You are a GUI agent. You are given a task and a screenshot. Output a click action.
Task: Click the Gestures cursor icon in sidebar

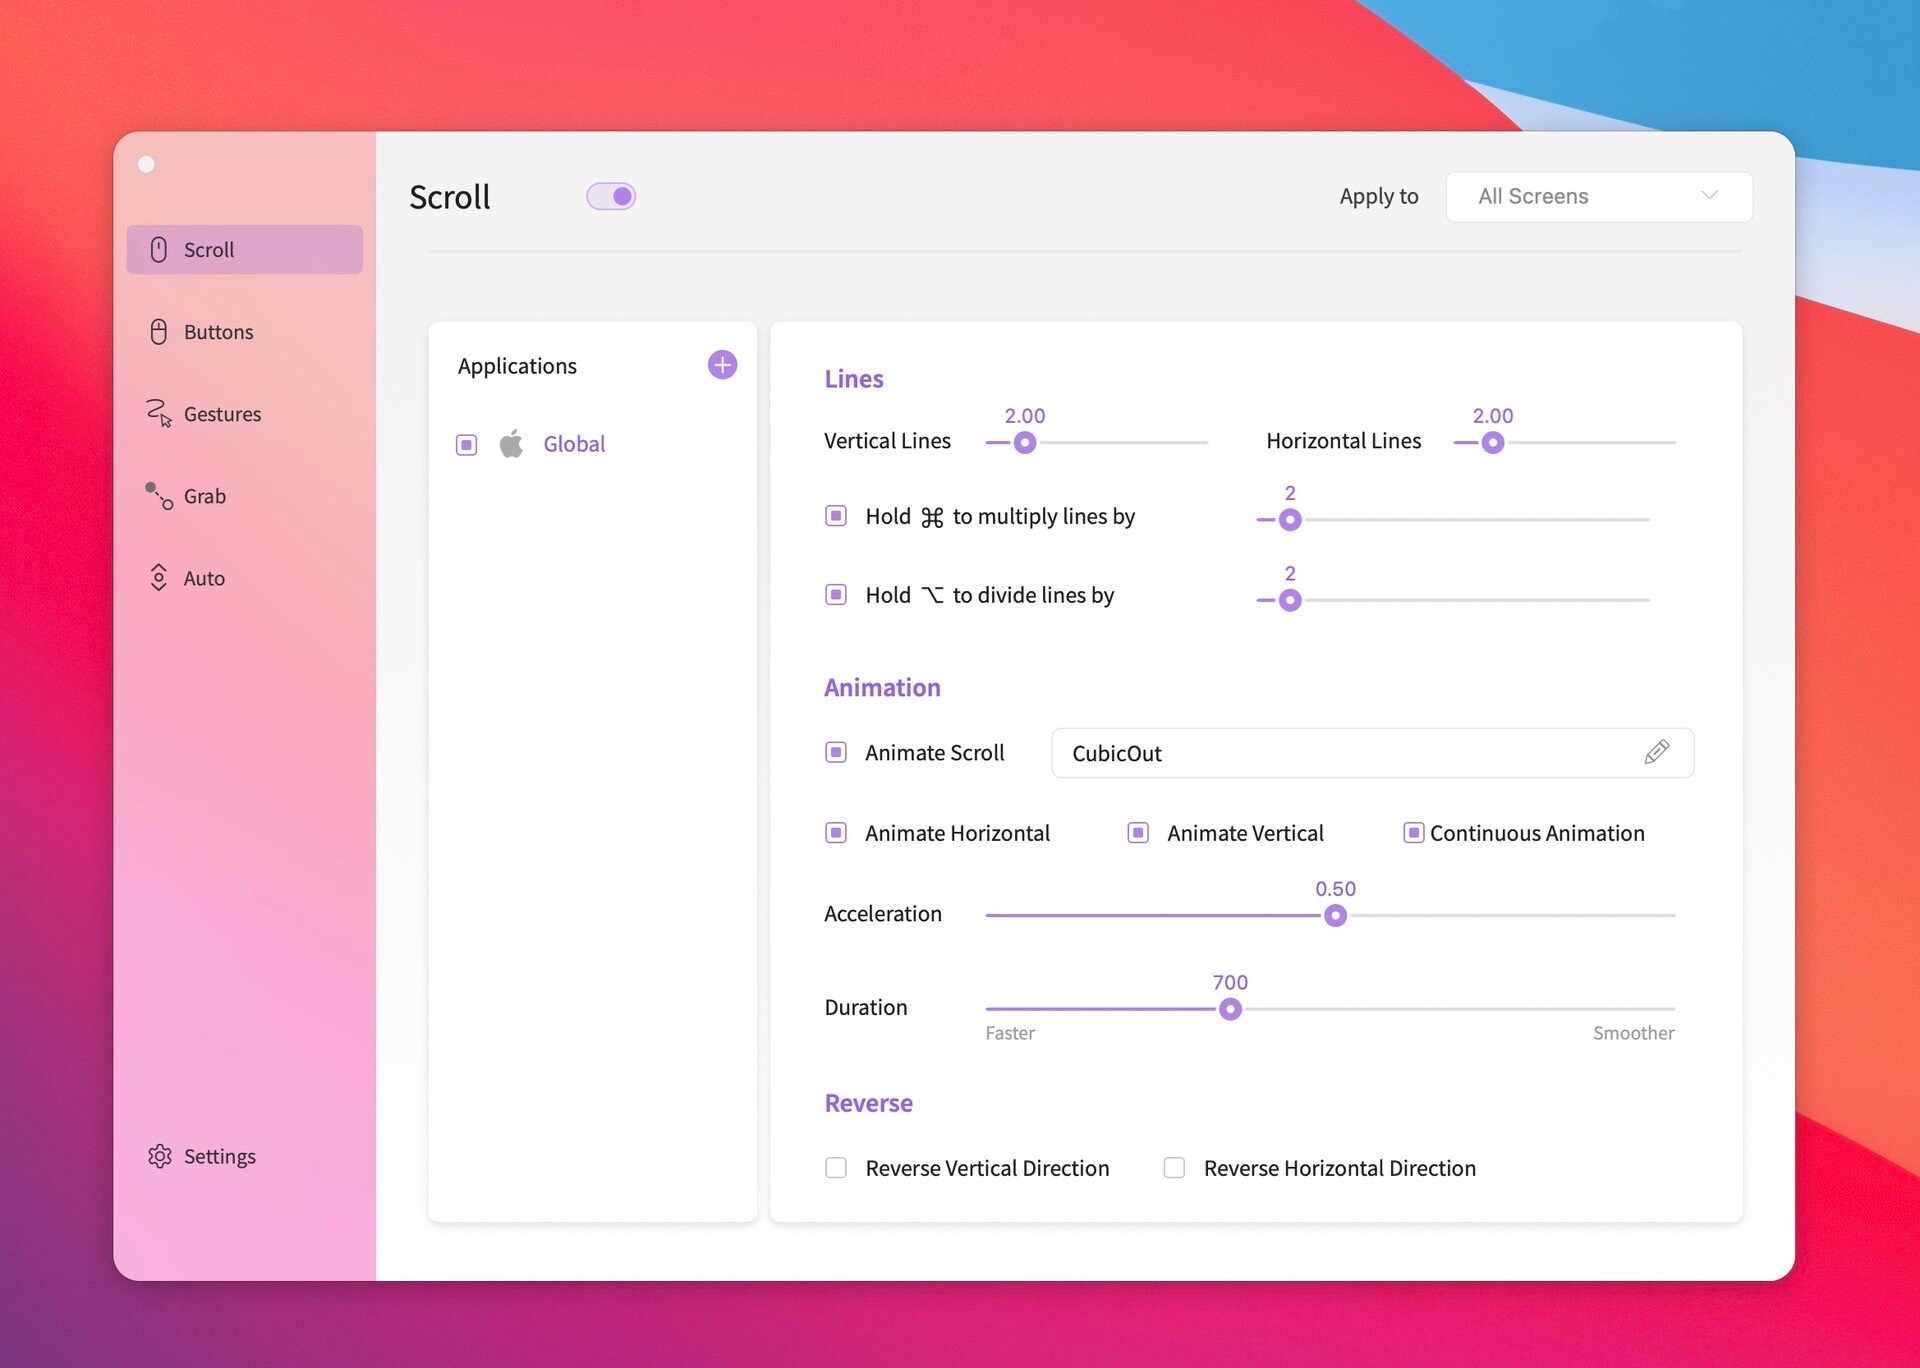pos(158,413)
